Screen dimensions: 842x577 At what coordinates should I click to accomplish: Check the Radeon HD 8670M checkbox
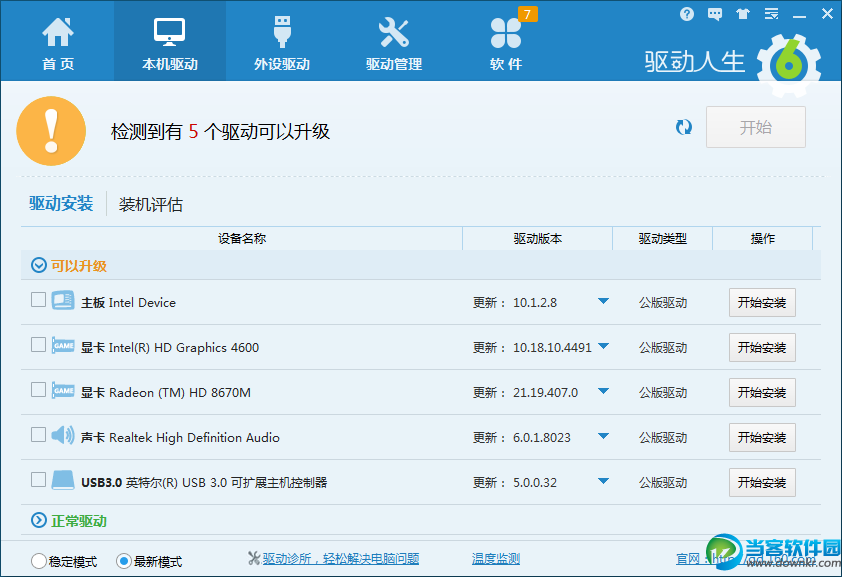pos(38,390)
